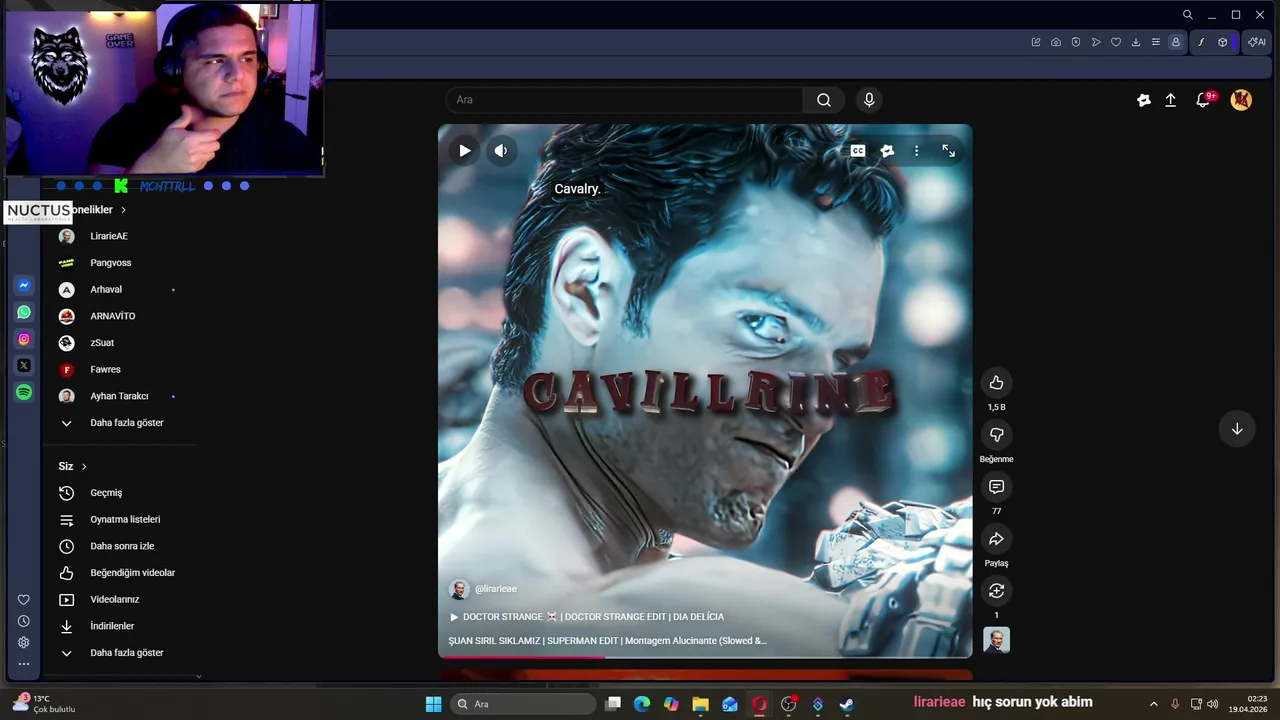Open the browser AI button
The image size is (1280, 720).
click(1257, 42)
